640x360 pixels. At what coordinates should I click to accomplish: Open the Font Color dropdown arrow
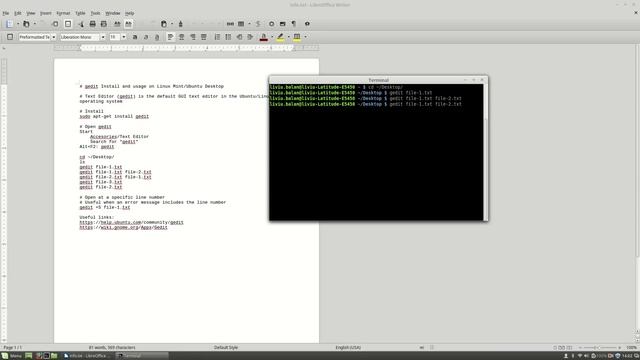coord(272,37)
